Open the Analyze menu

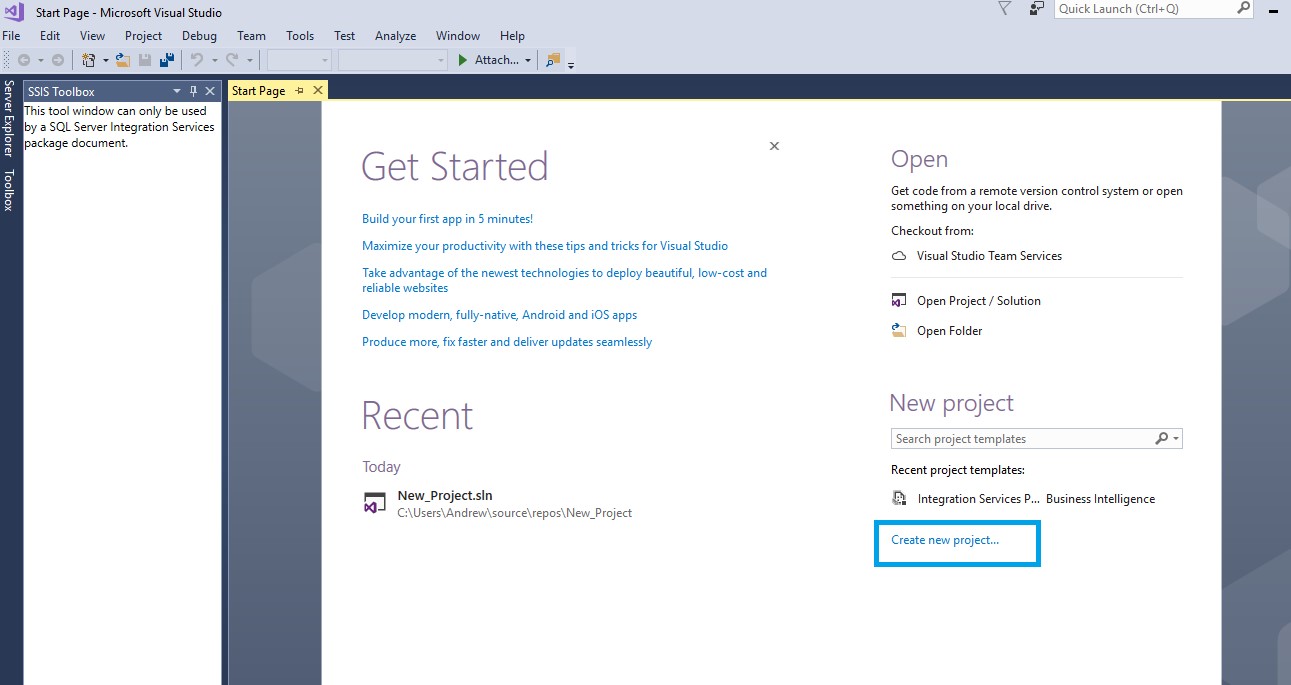coord(395,35)
